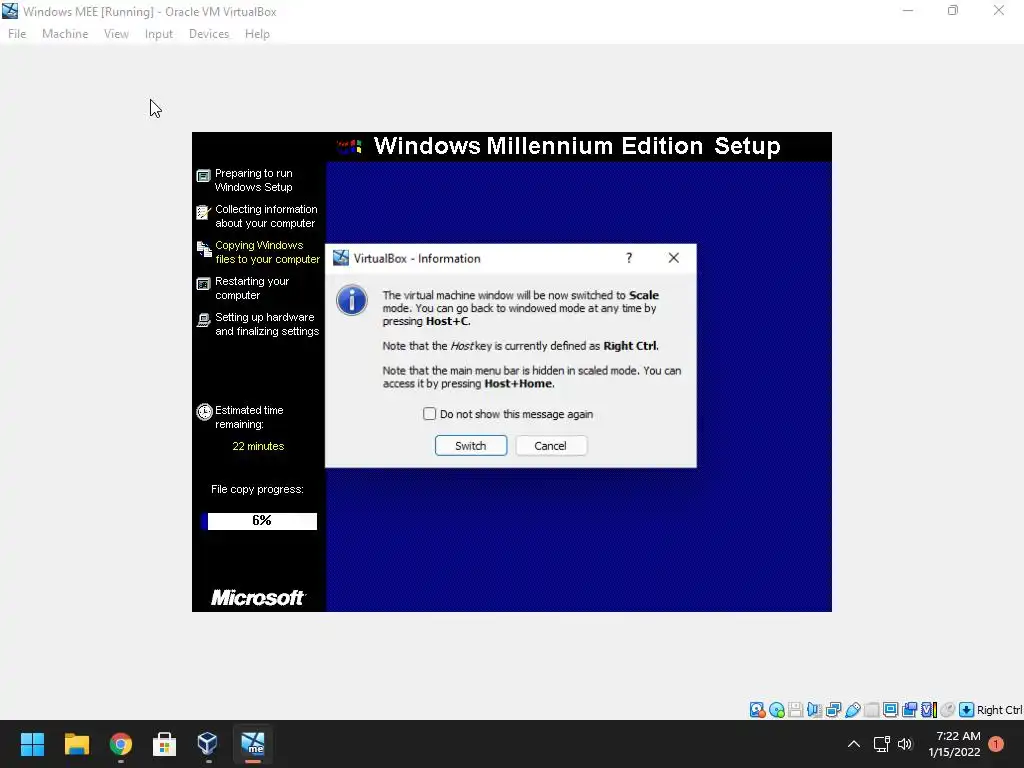Open VirtualBox Manager from the taskbar
This screenshot has height=768, width=1024.
point(208,744)
